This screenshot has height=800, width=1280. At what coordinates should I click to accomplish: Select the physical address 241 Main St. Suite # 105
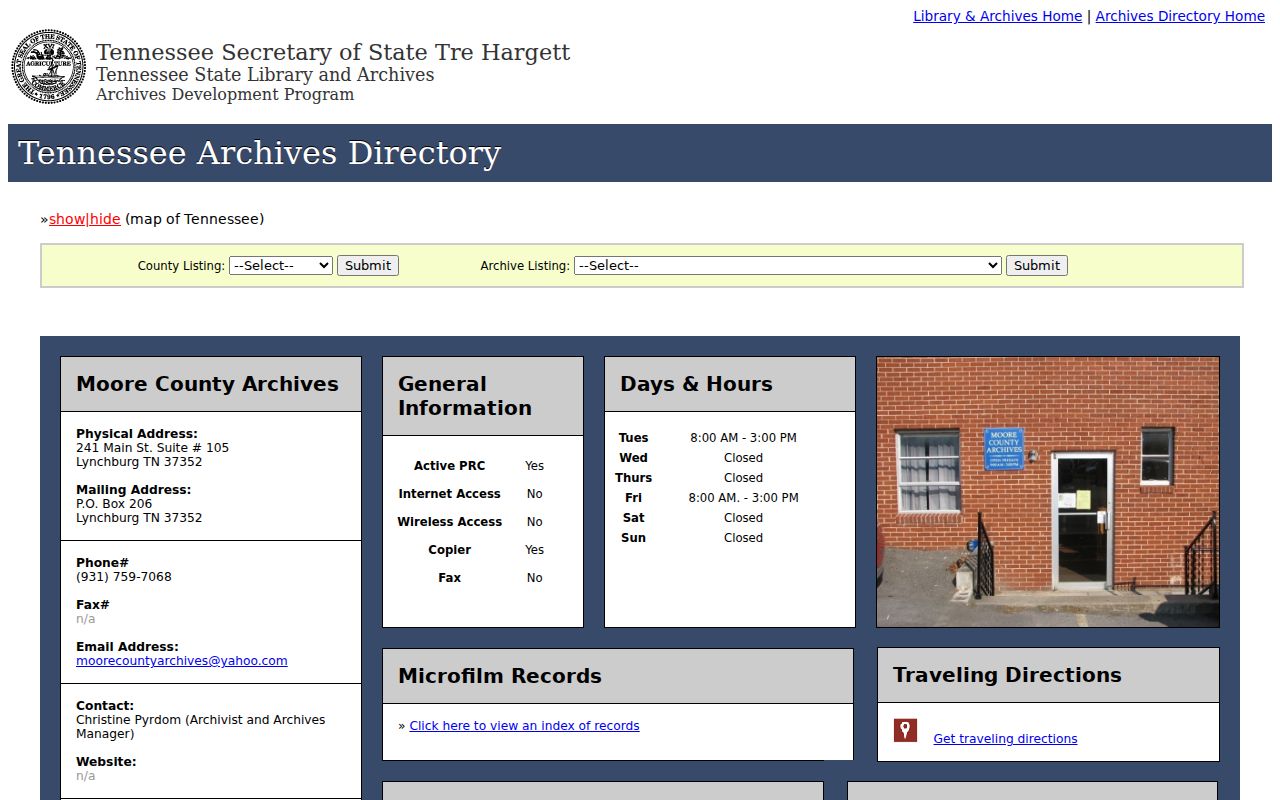(153, 448)
